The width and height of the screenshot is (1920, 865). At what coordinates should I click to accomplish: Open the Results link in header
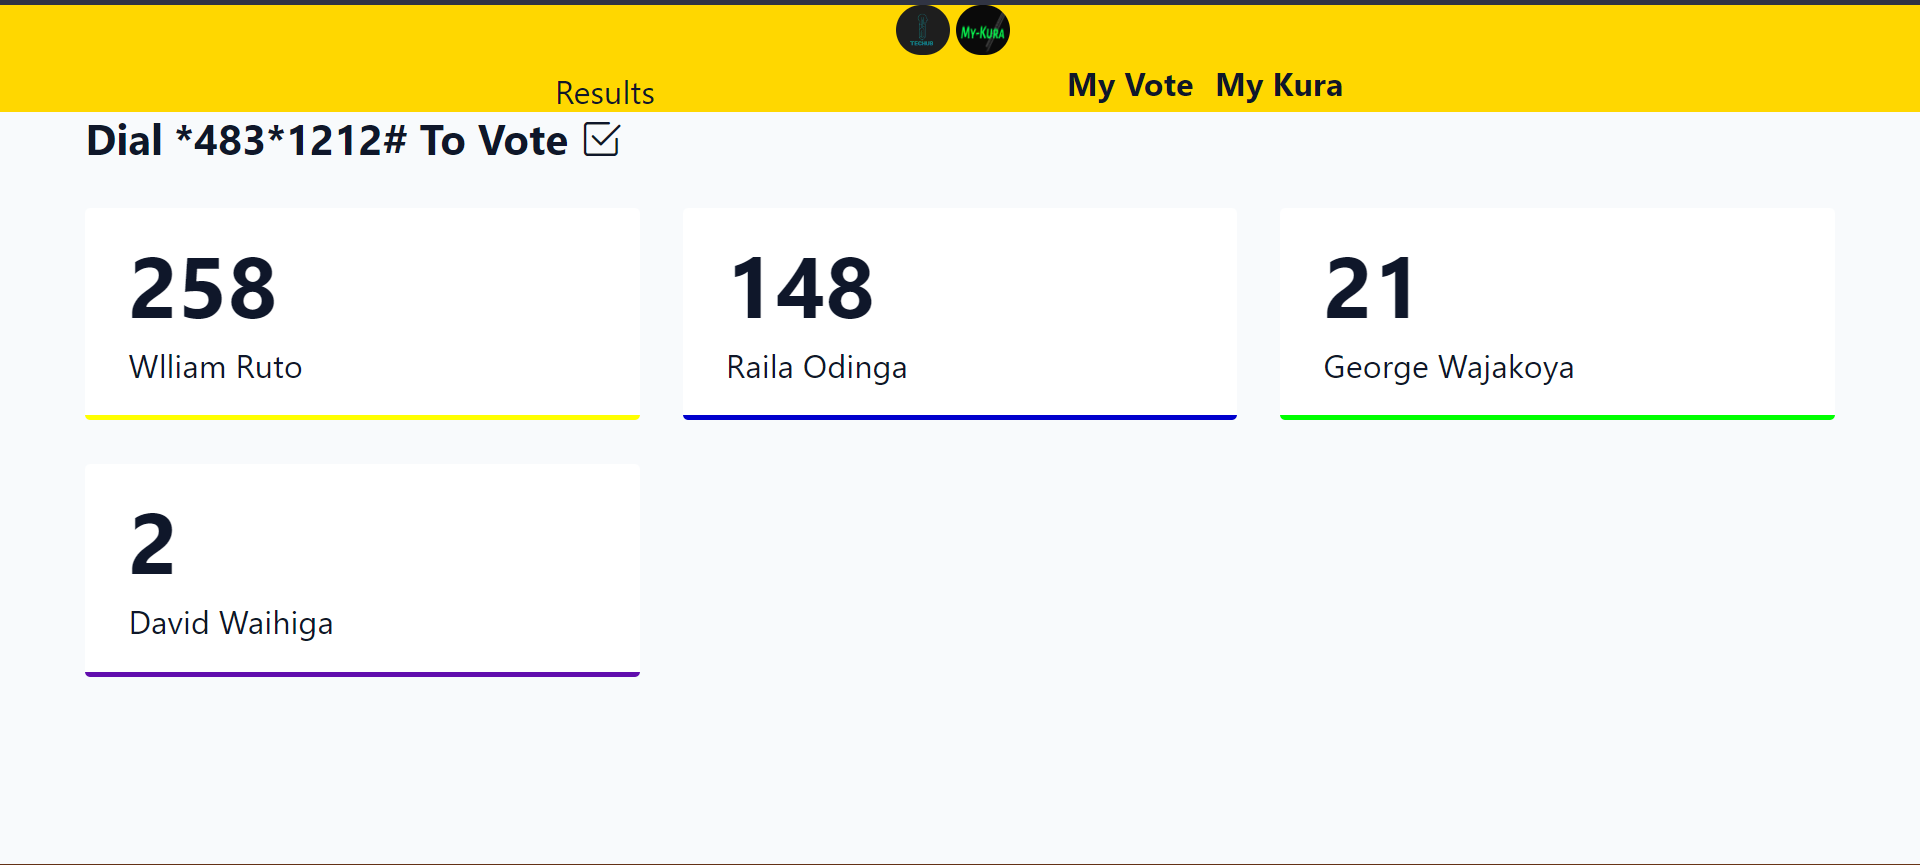point(605,93)
